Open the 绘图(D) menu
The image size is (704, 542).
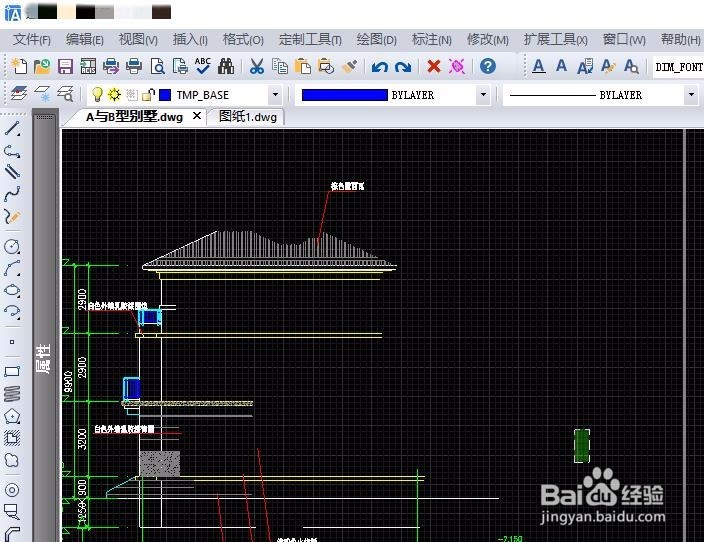click(x=376, y=40)
